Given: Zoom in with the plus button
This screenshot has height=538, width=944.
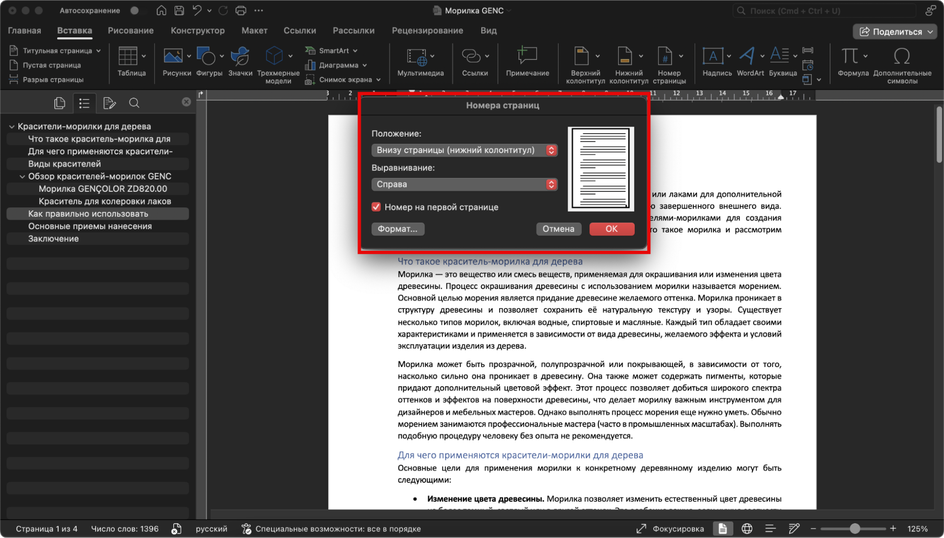Looking at the screenshot, I should tap(893, 528).
